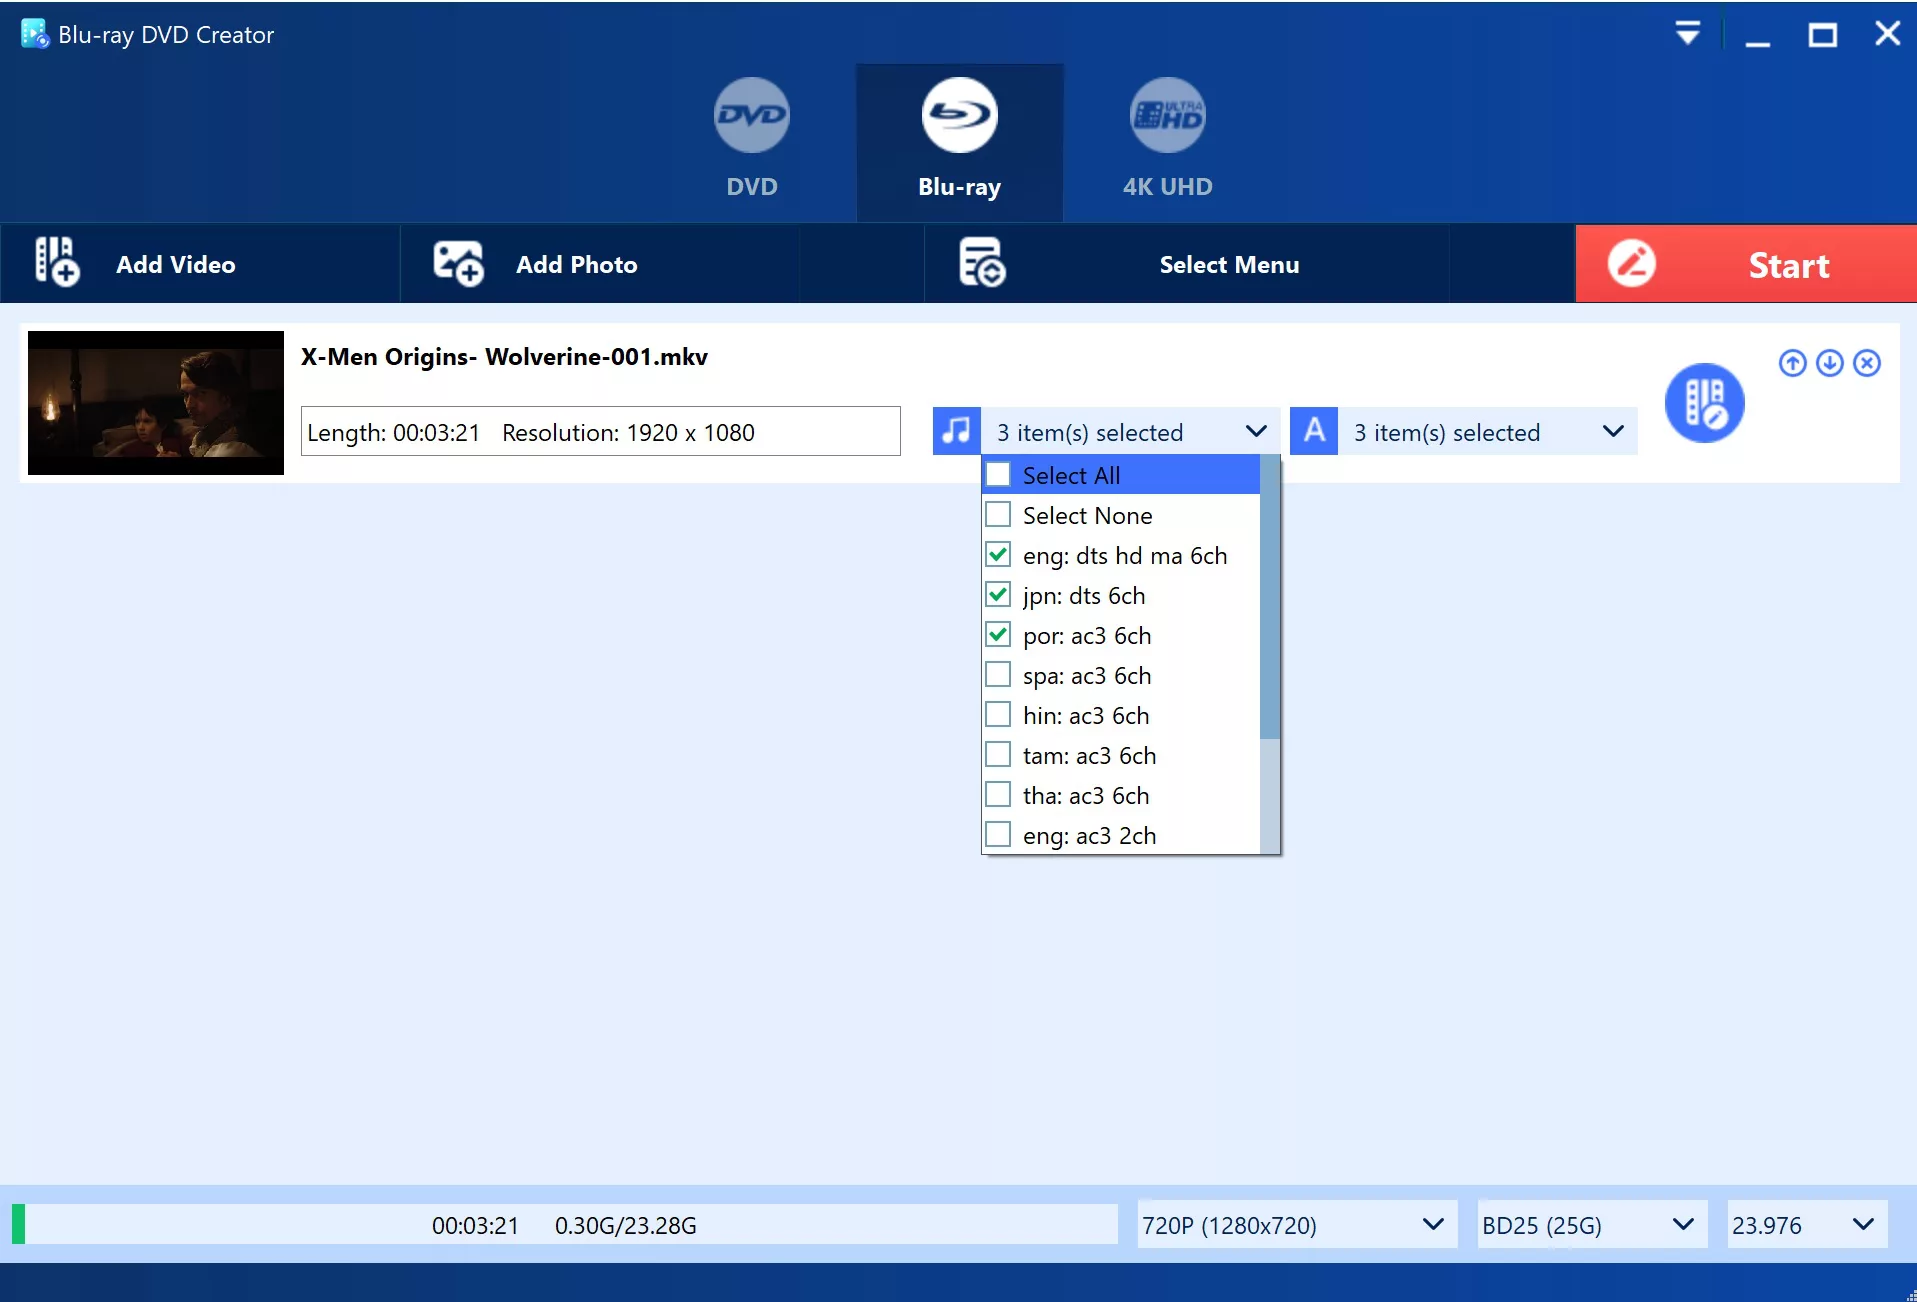Click the Add Photo icon

click(458, 264)
